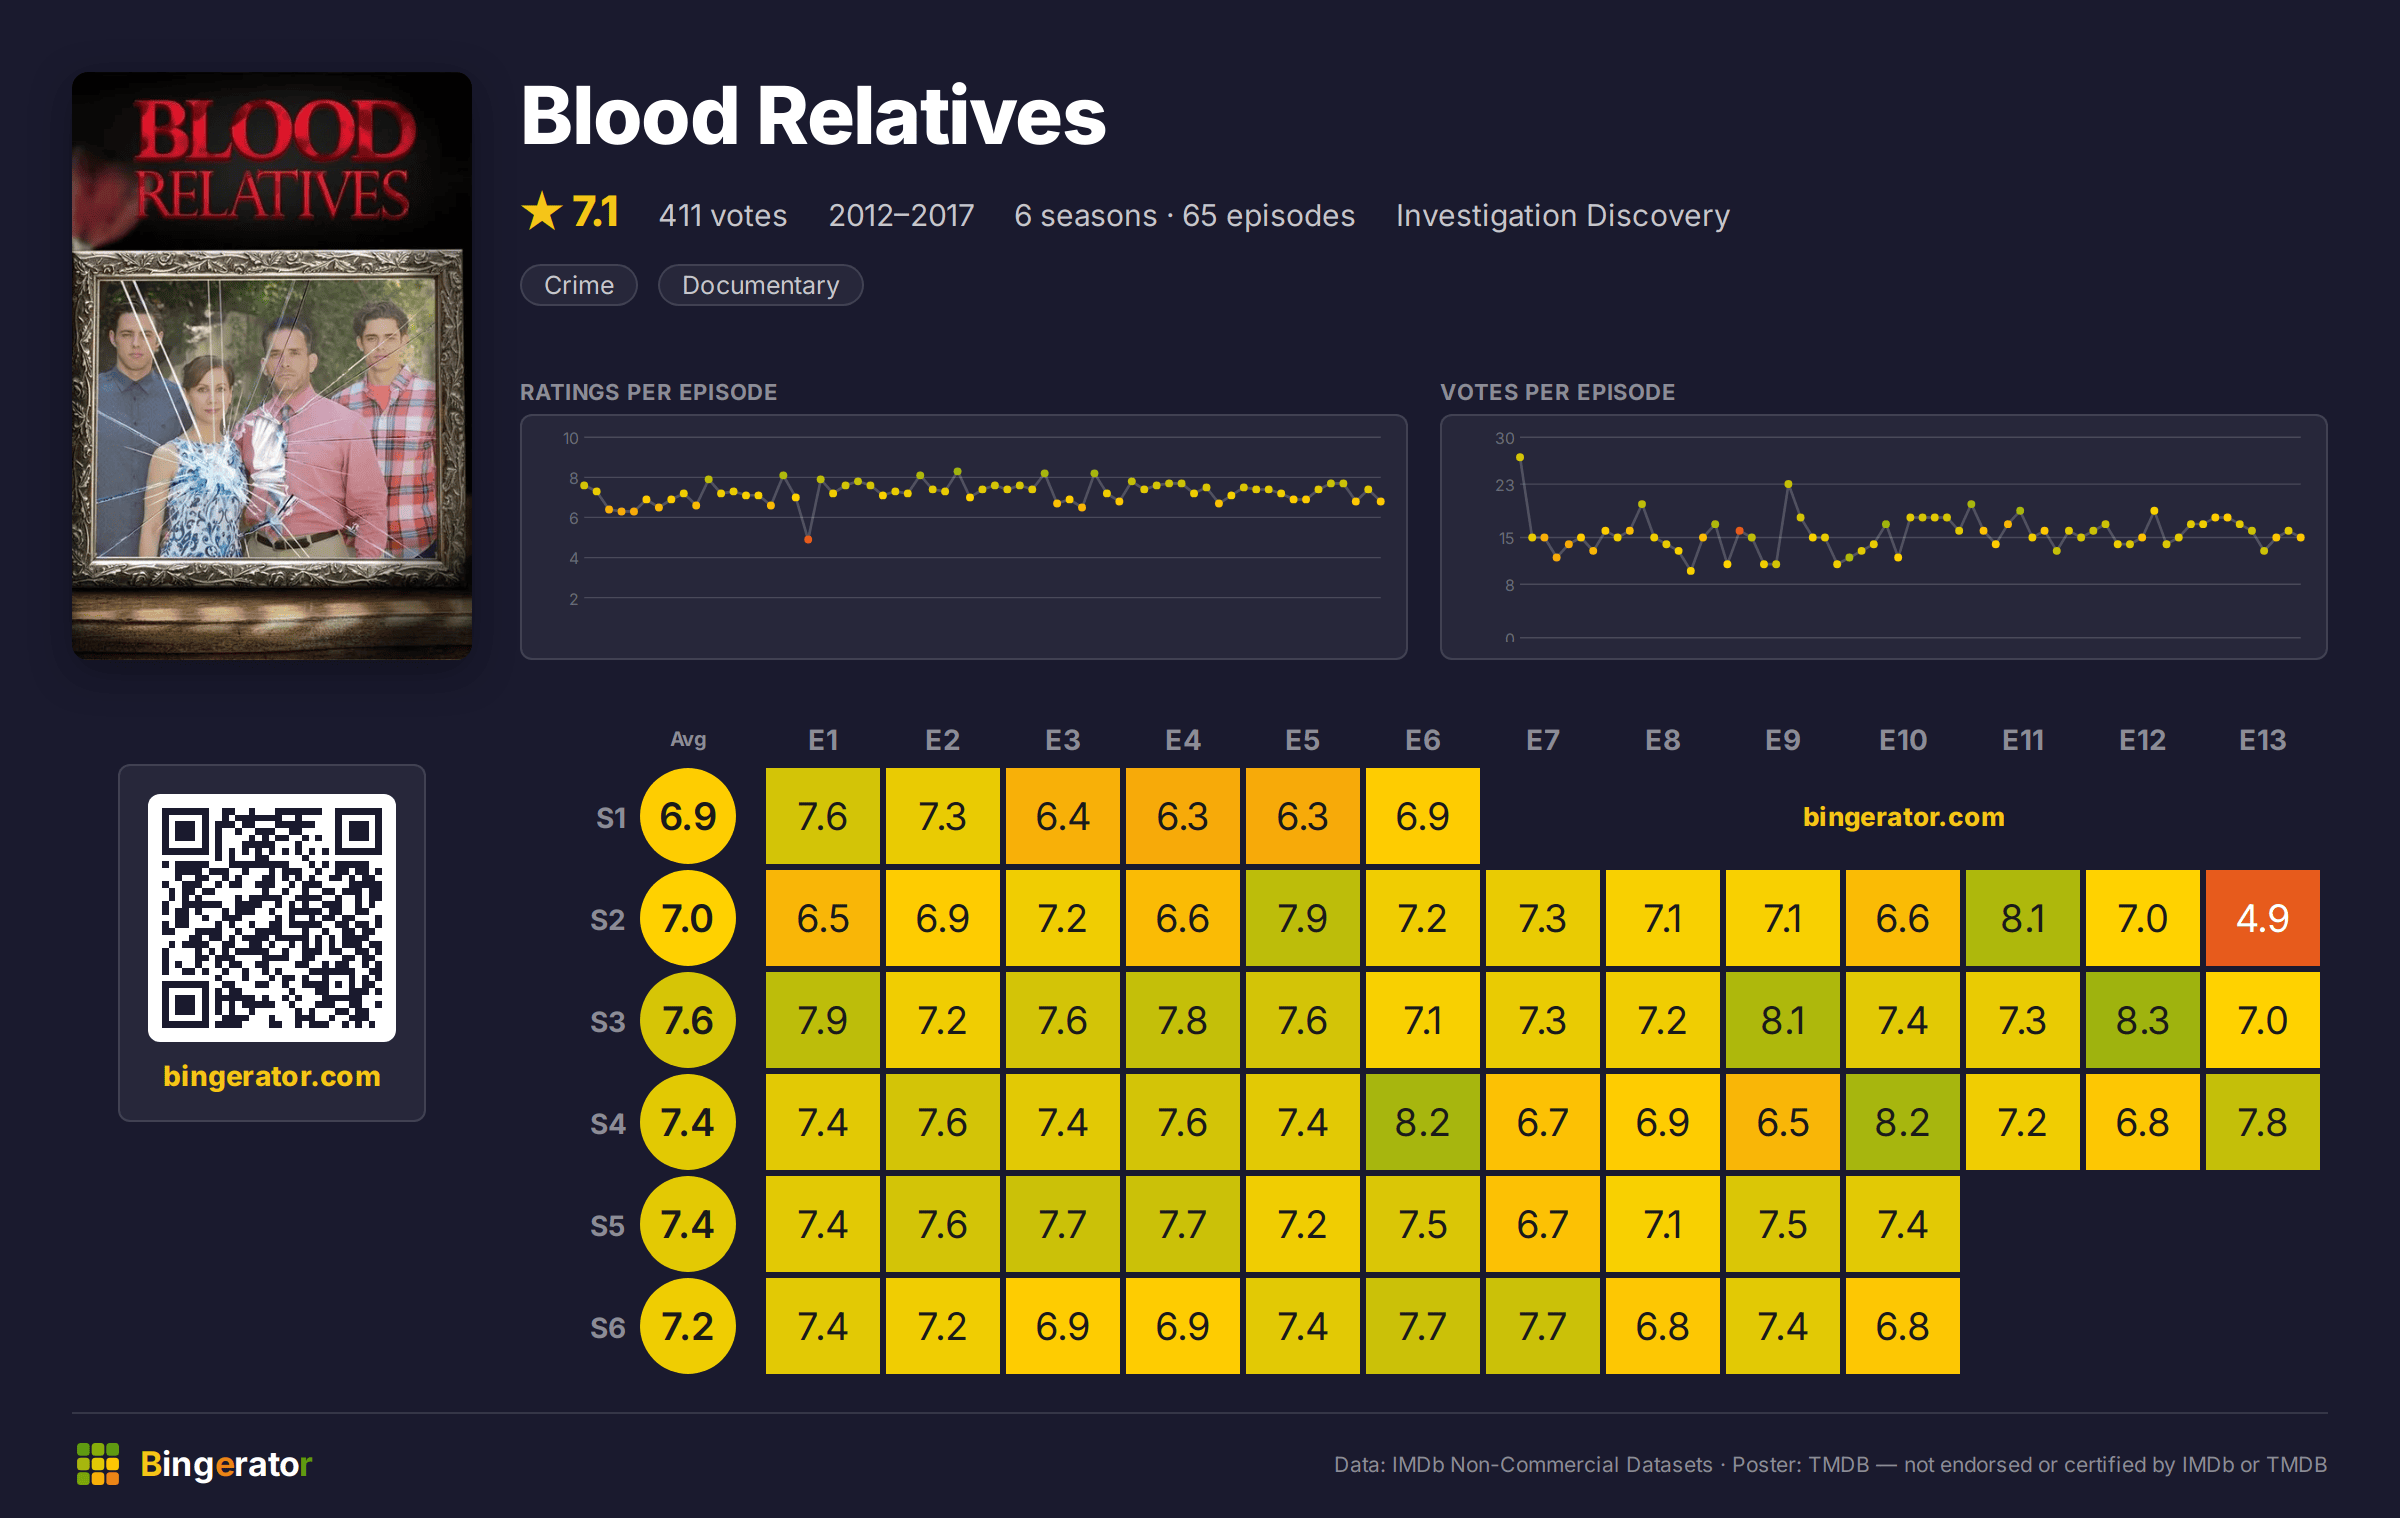Click the S1 average 6.9 circle
Screen dimensions: 2400x1520
coord(688,816)
